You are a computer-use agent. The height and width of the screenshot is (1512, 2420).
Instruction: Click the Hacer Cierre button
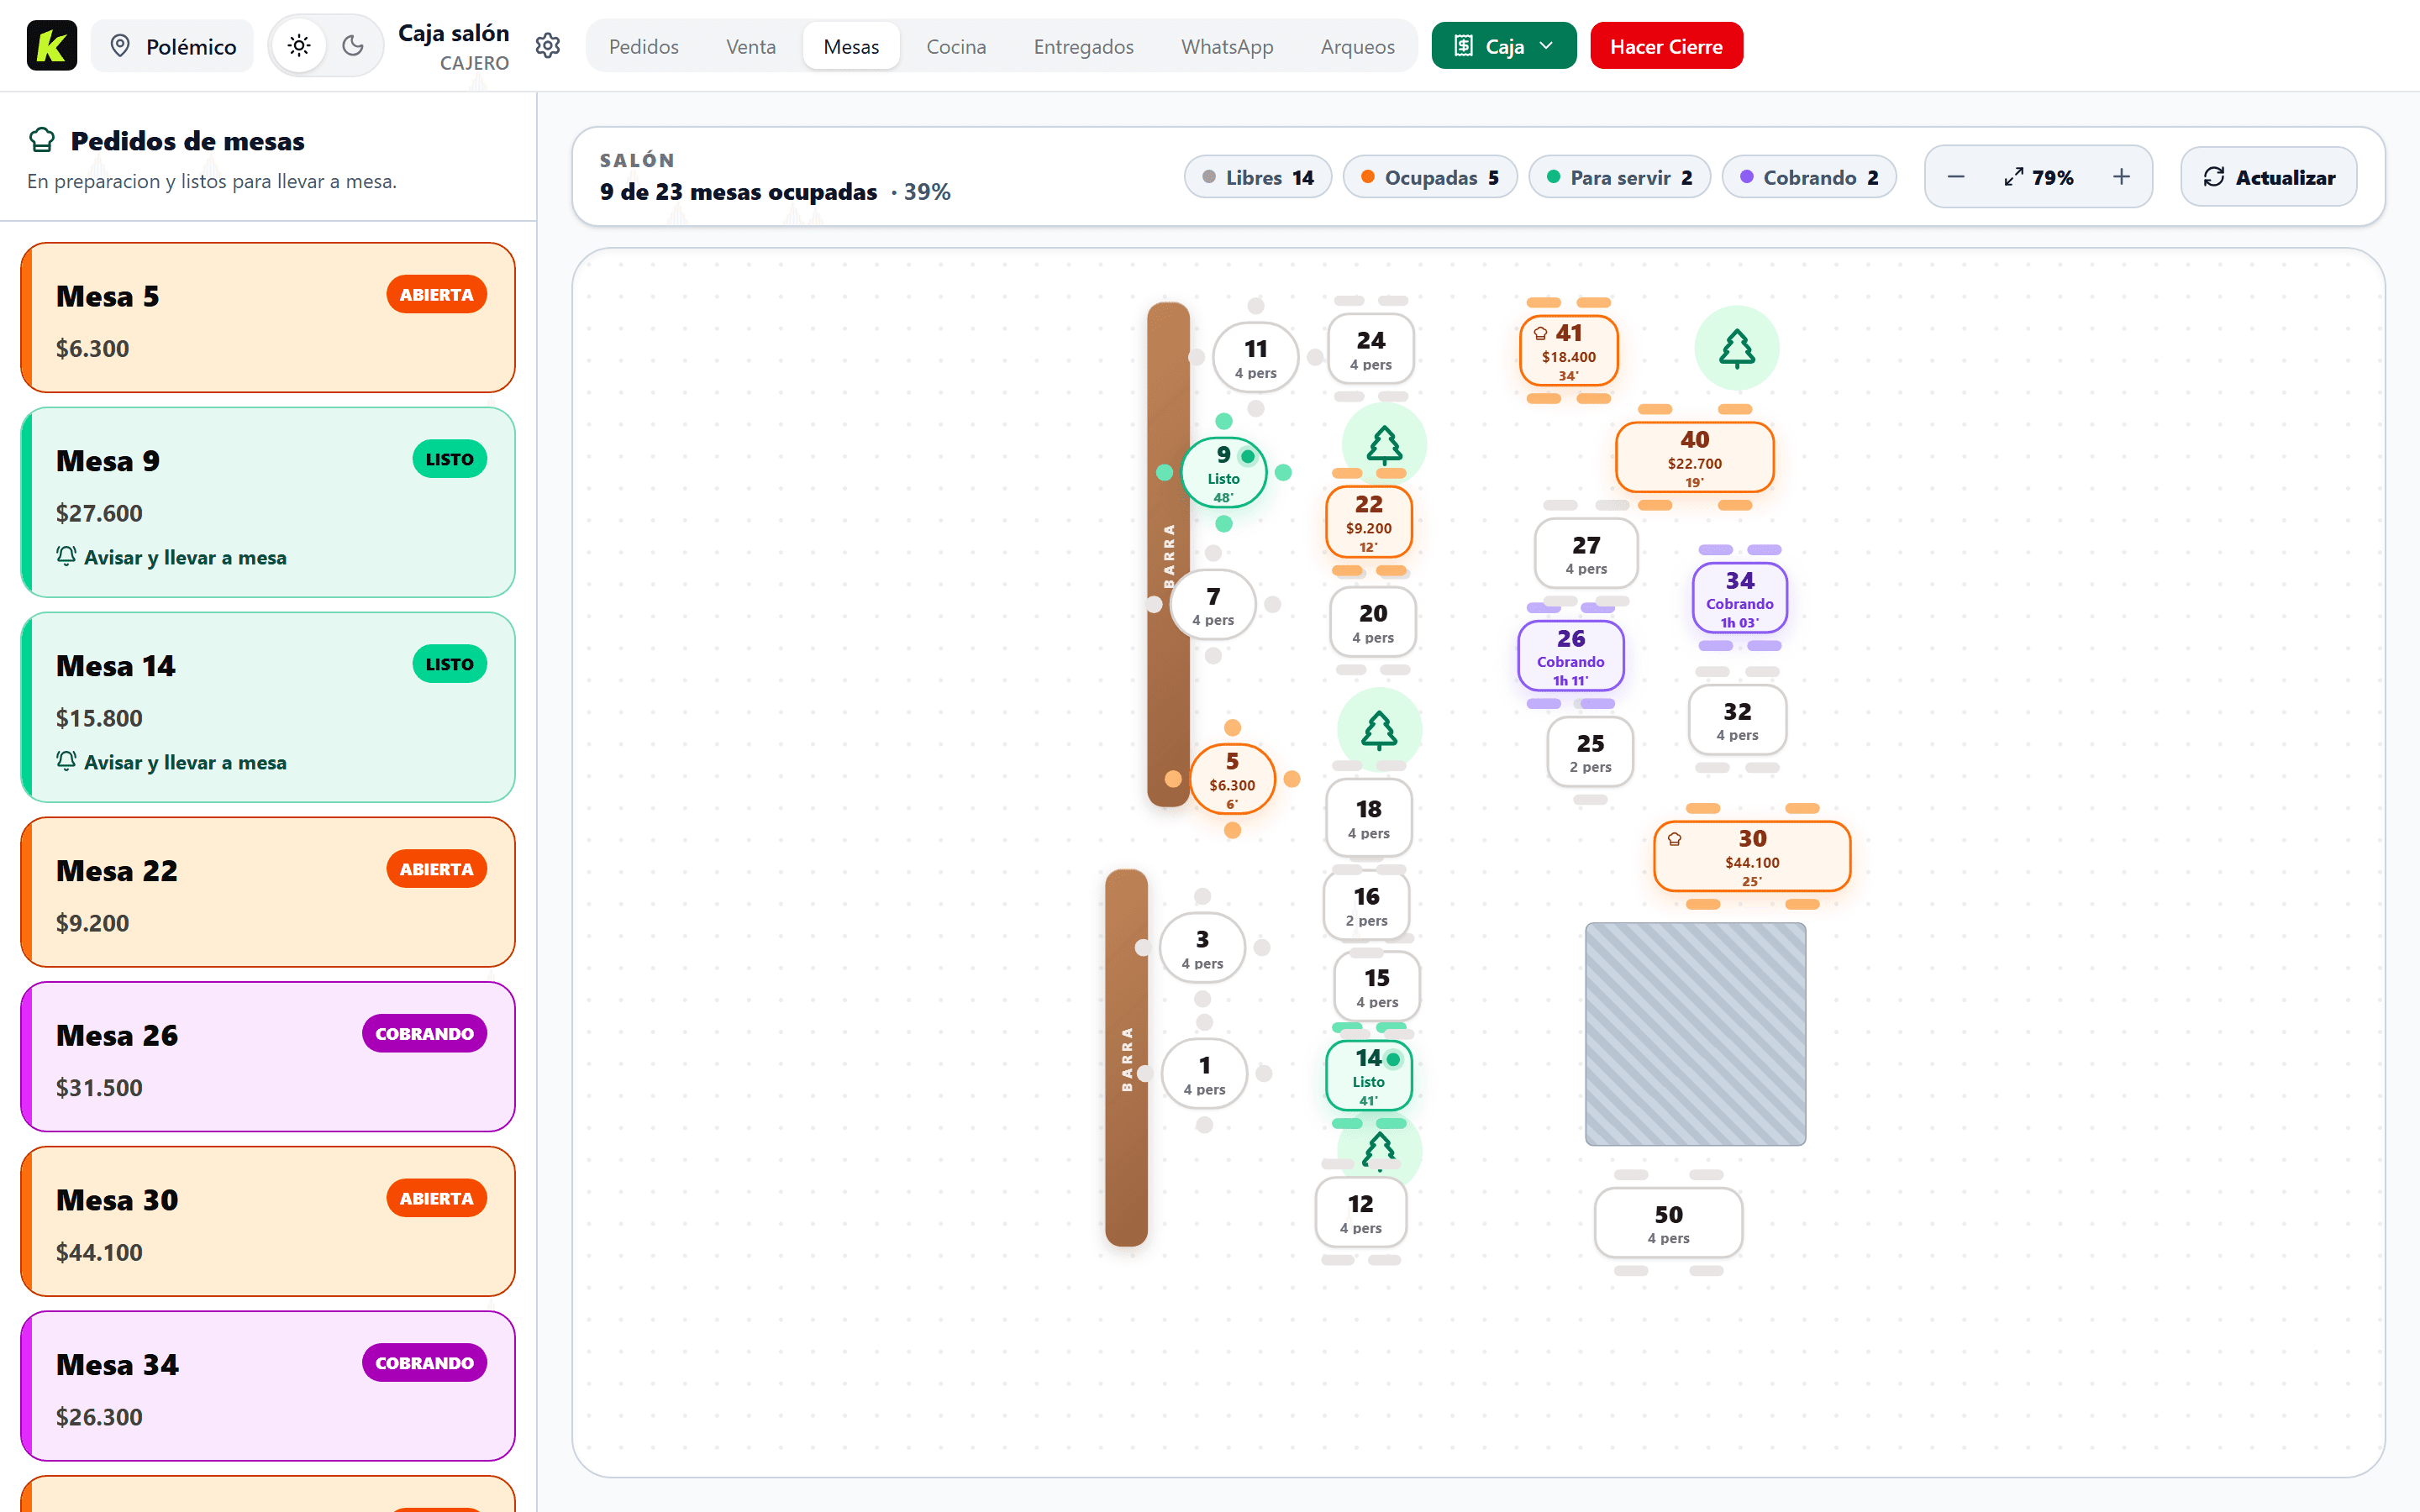1666,46
